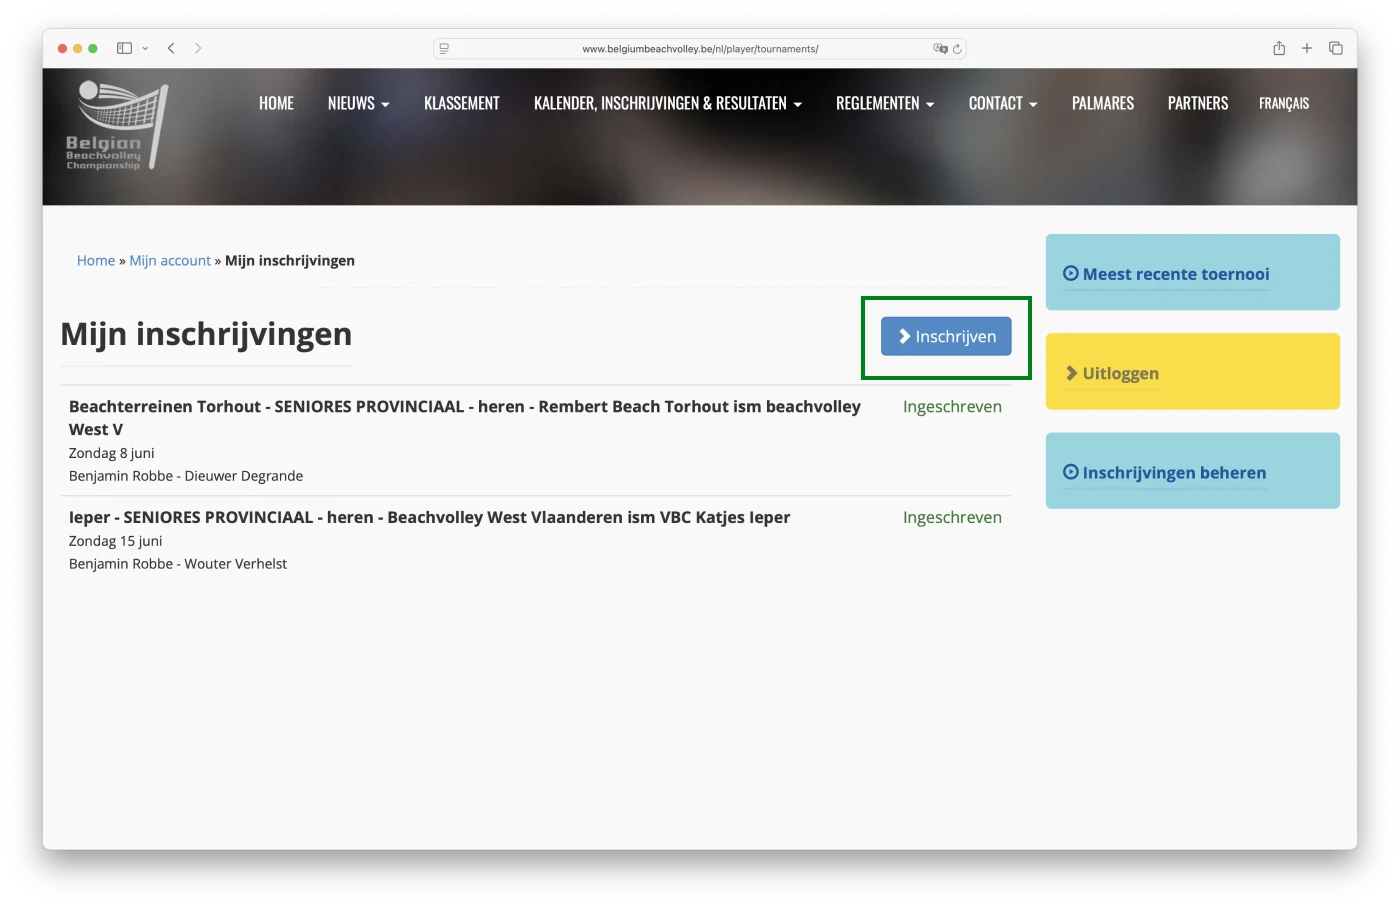Switch the site language to FRANÇAIS

click(1283, 103)
